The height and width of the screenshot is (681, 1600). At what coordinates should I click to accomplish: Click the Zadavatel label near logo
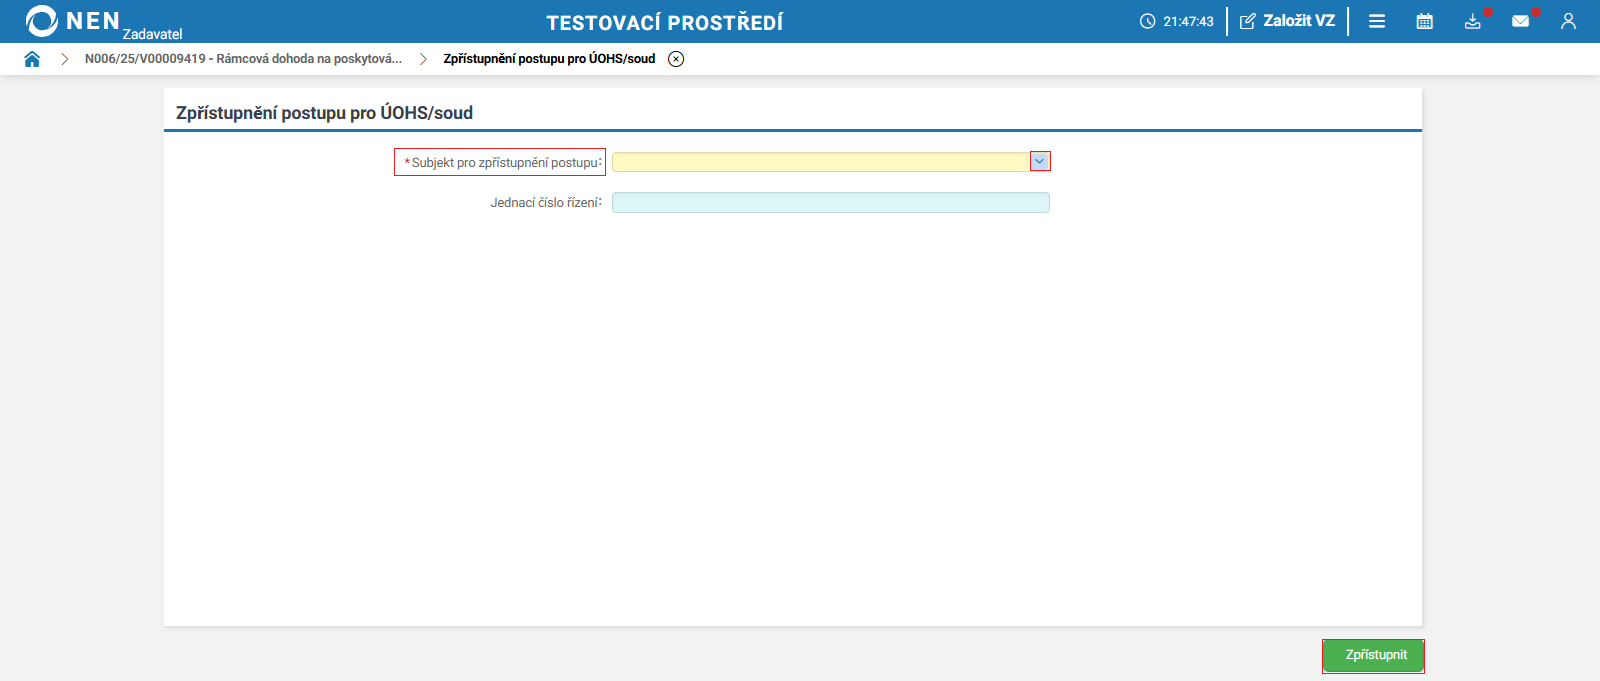tap(152, 34)
